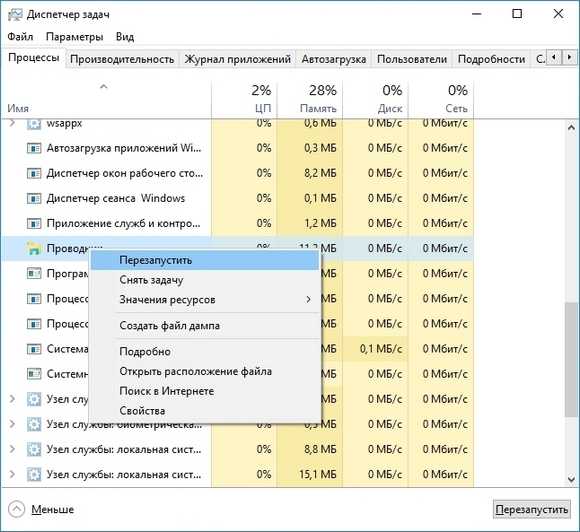
Task: Click the Диспетчер сеанса Windows process icon
Action: (x=34, y=199)
